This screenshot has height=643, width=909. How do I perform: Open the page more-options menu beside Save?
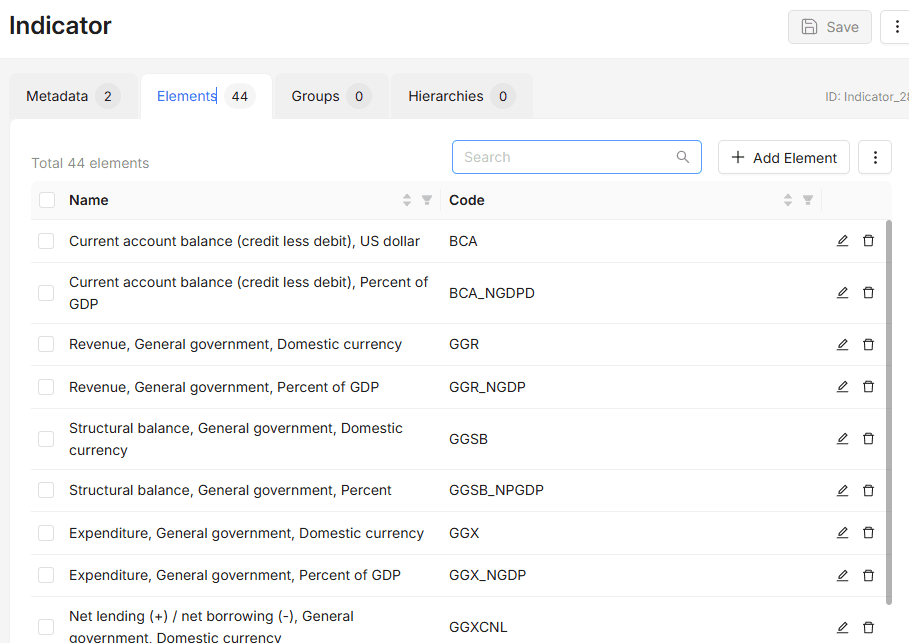coord(896,27)
